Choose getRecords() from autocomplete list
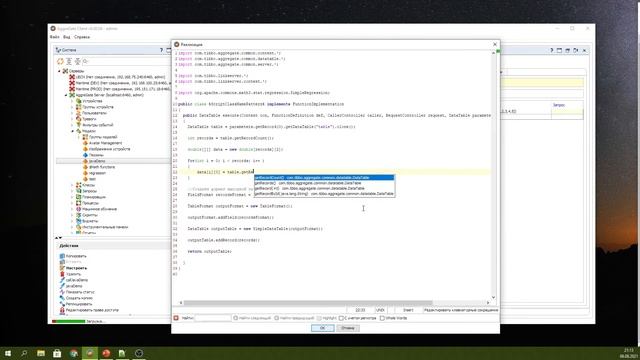 pyautogui.click(x=324, y=183)
